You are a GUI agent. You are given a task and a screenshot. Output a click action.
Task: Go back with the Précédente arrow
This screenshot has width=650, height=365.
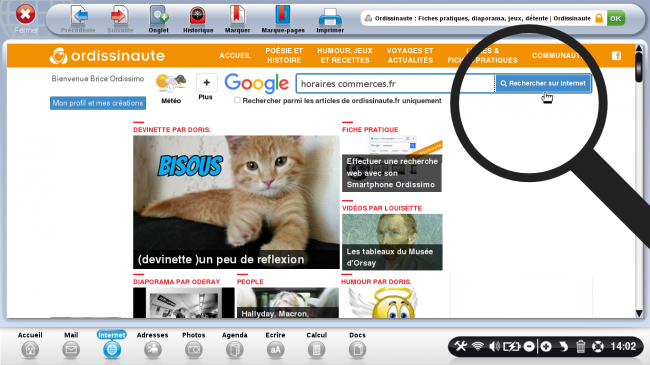[78, 19]
